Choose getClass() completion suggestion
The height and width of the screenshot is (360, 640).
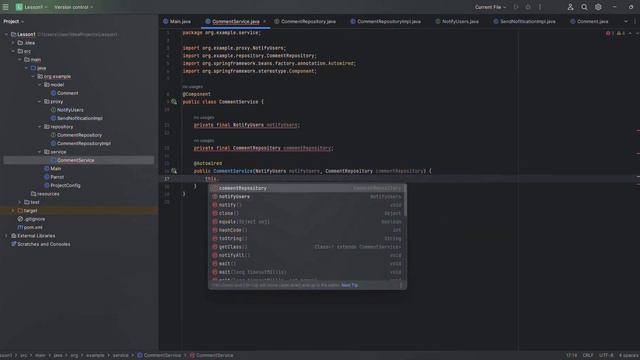click(307, 247)
